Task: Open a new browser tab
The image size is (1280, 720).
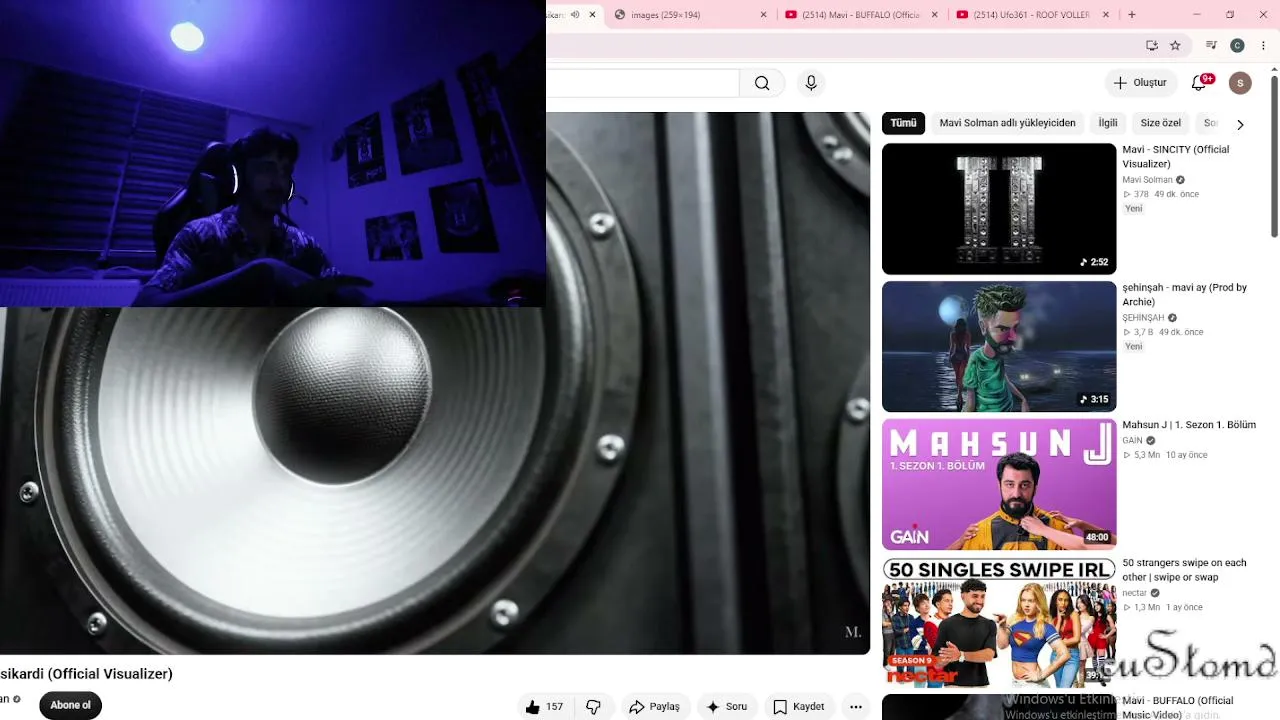Action: [x=1132, y=14]
